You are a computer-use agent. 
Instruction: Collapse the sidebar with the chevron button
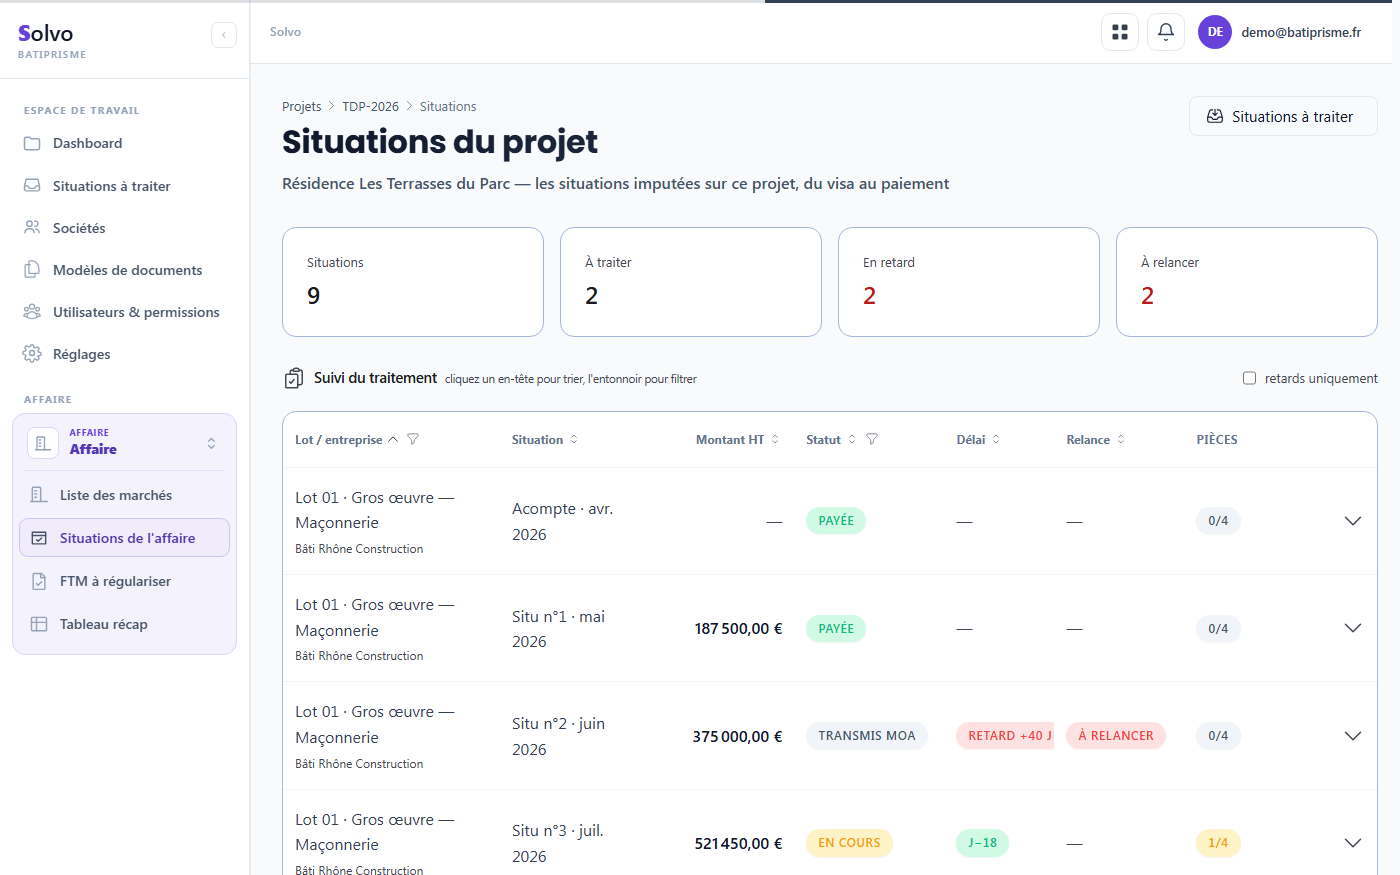[x=224, y=35]
